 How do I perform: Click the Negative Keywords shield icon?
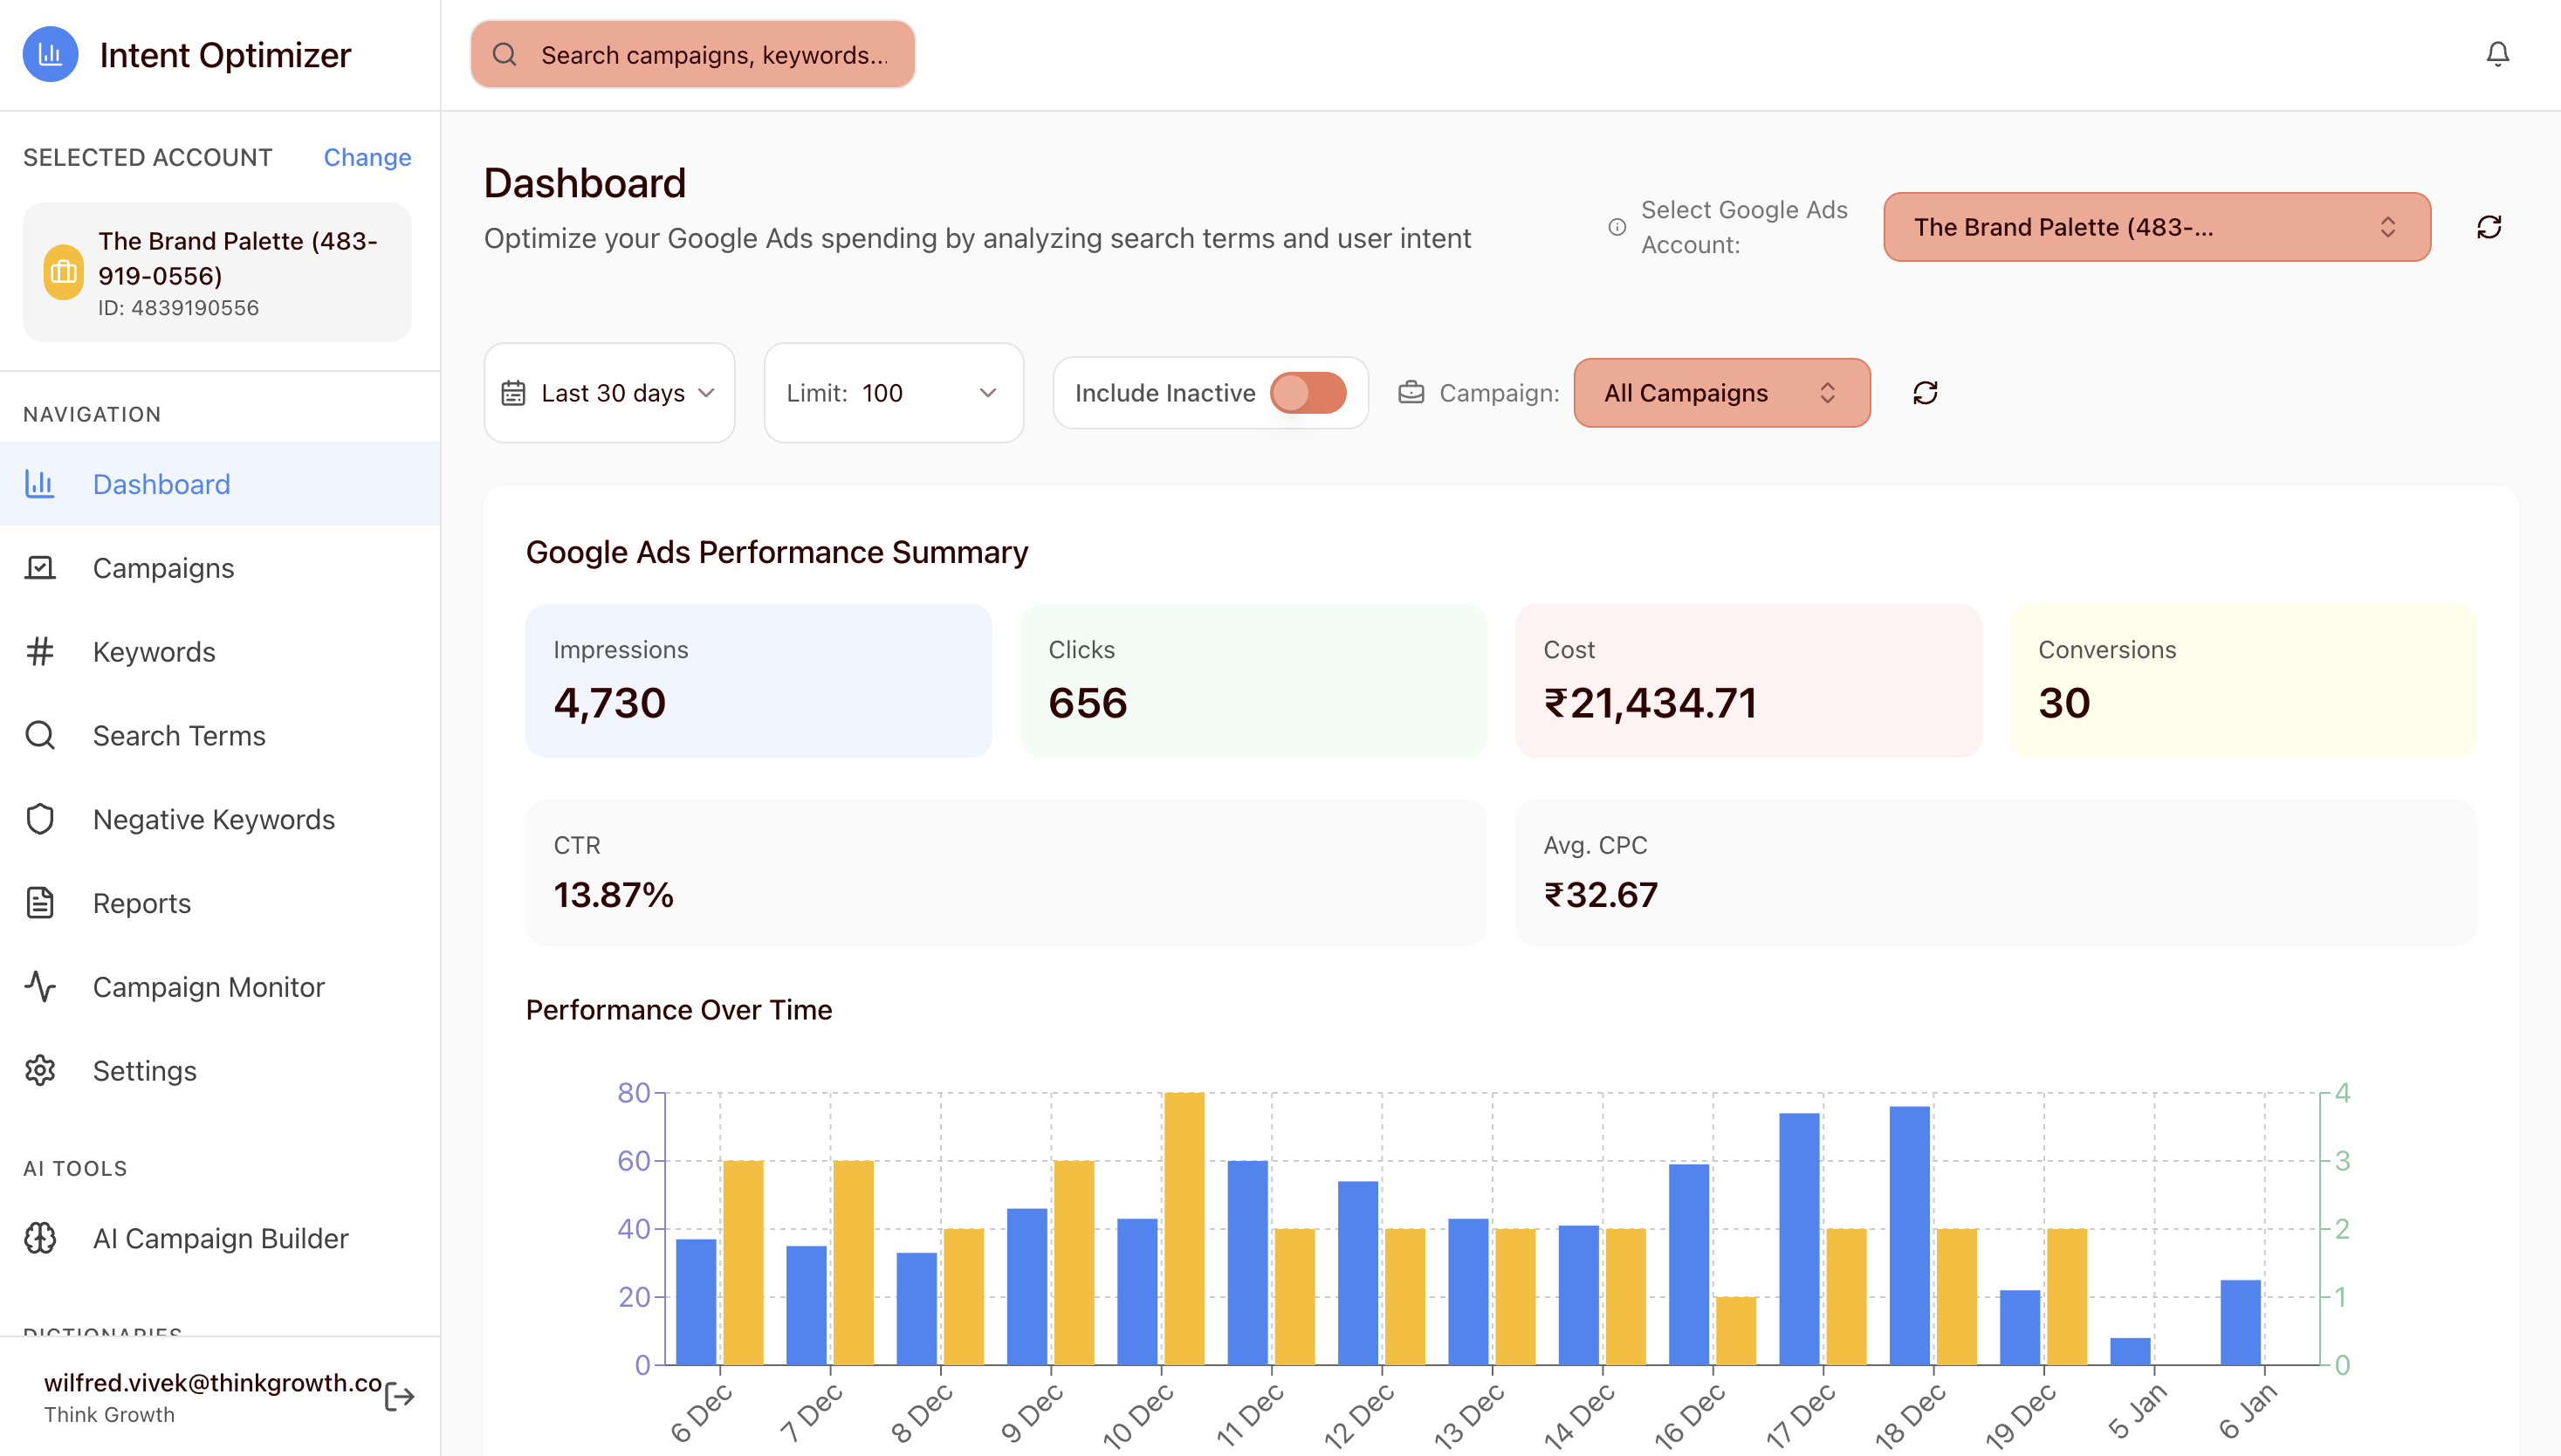coord(40,819)
